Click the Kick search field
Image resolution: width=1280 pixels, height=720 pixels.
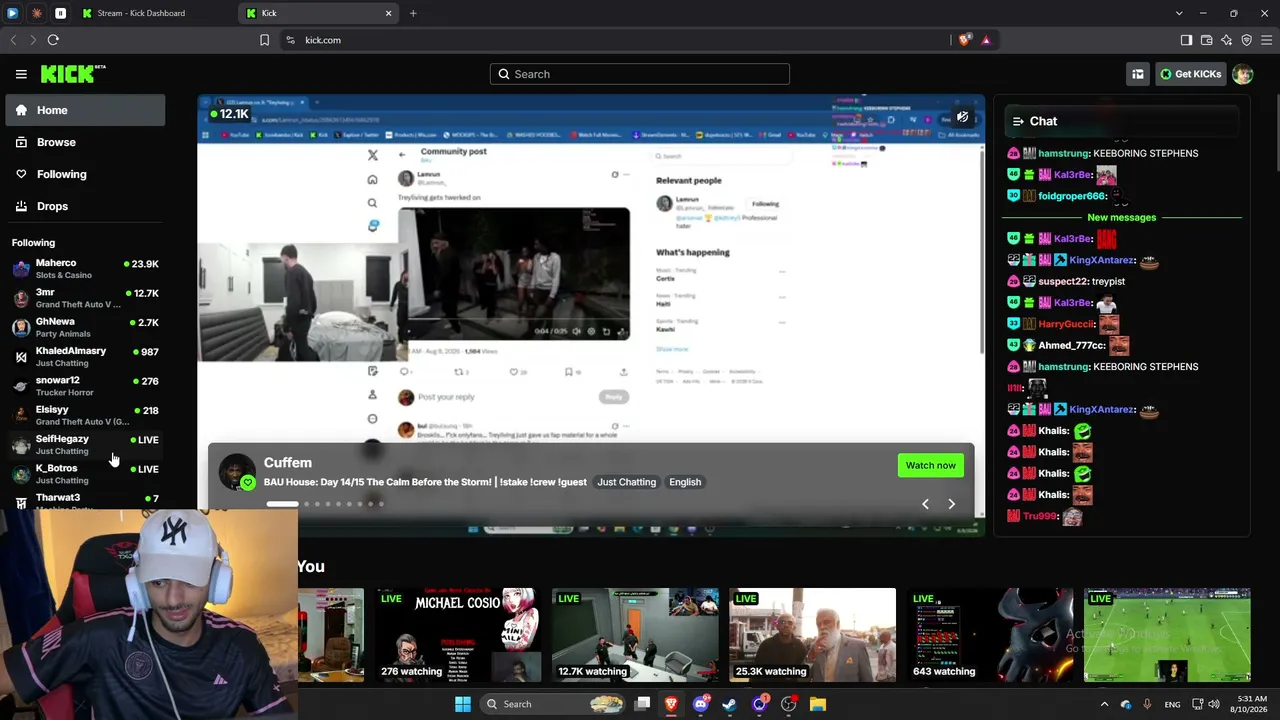pyautogui.click(x=640, y=74)
